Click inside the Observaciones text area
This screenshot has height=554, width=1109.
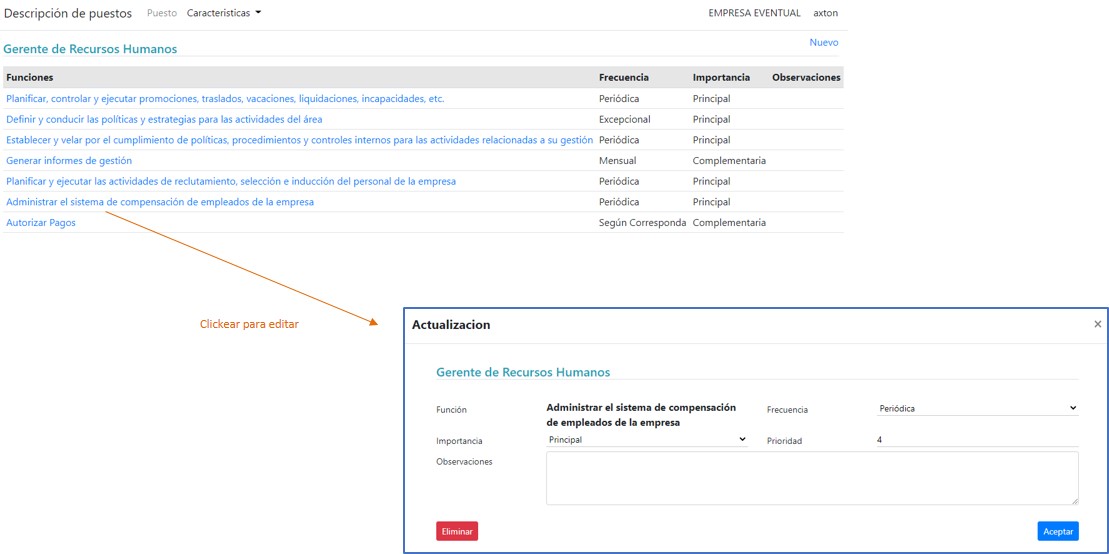coord(811,478)
